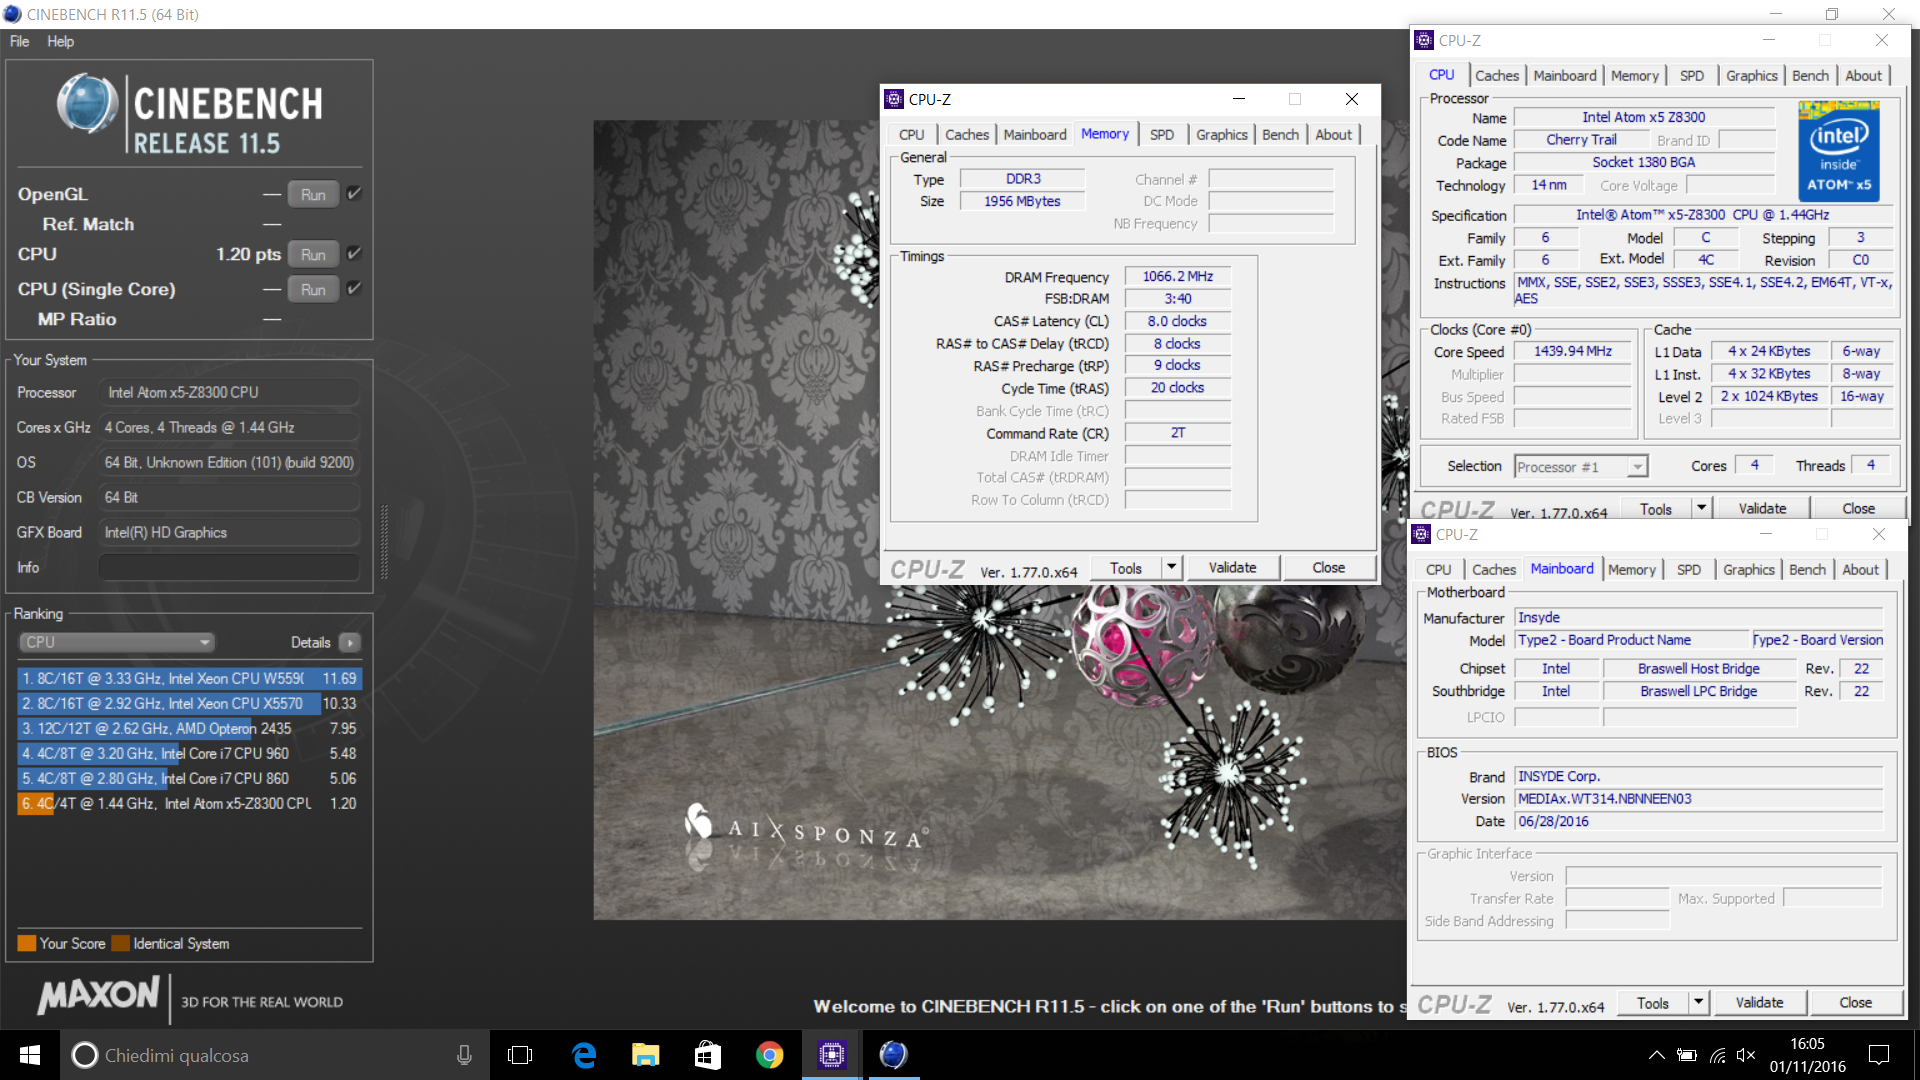
Task: Switch to CPU-Z via its taskbar icon
Action: point(832,1055)
